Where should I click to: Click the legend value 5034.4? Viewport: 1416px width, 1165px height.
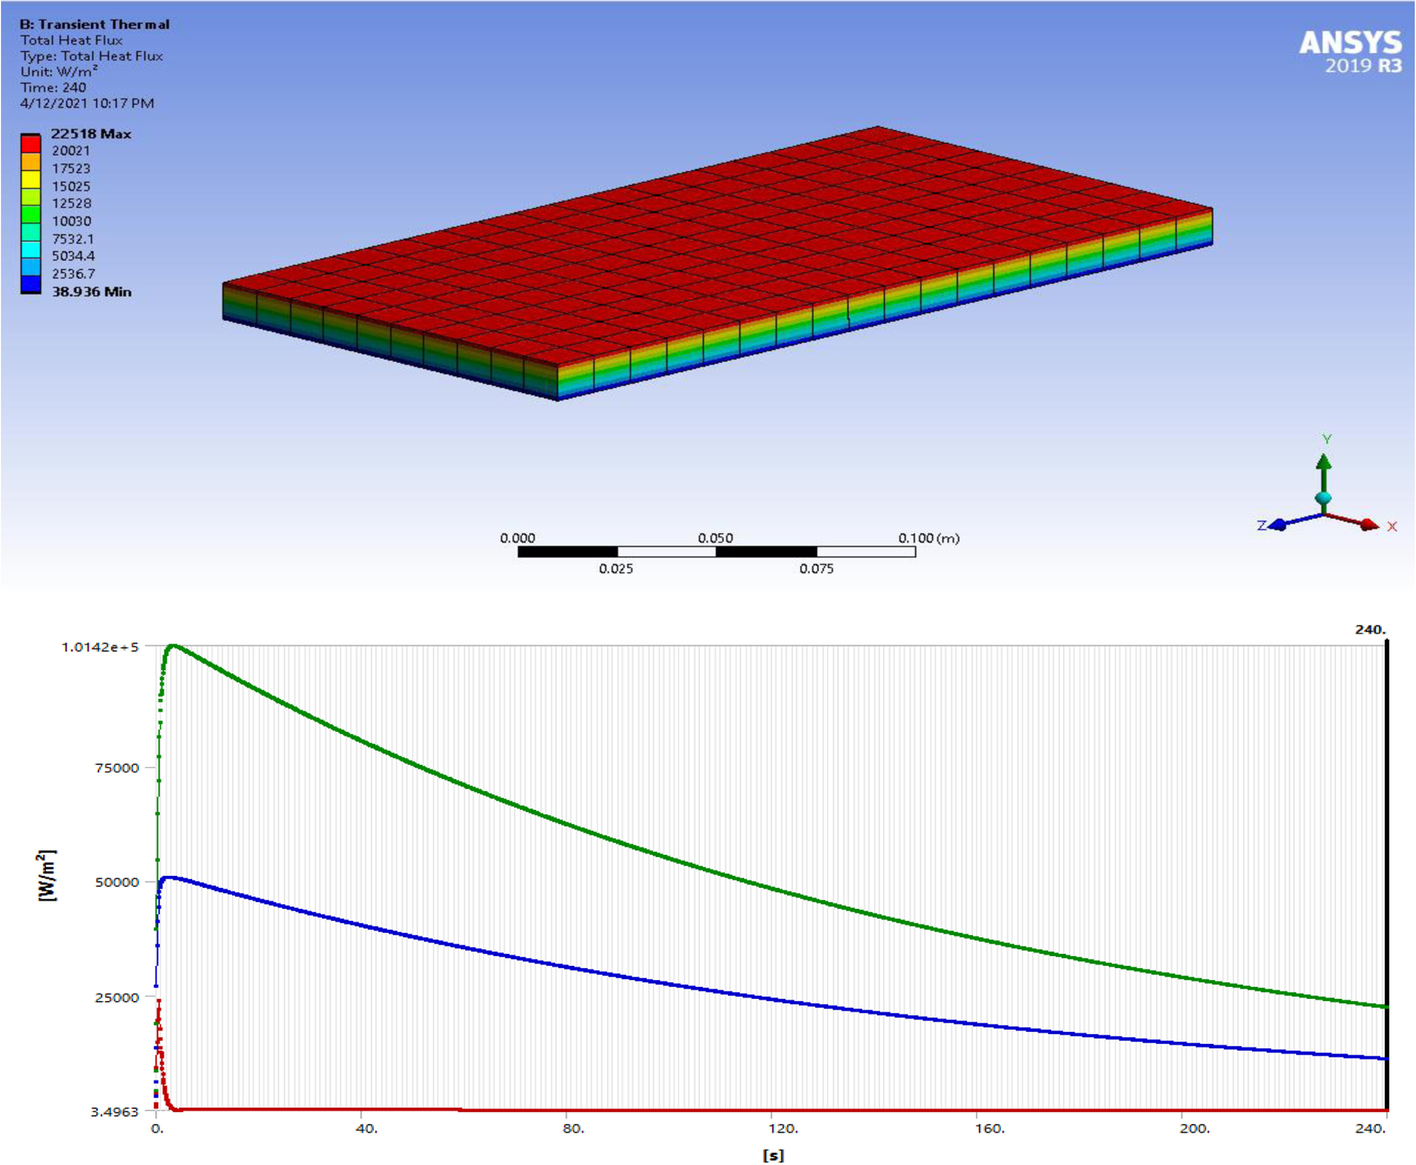point(73,256)
